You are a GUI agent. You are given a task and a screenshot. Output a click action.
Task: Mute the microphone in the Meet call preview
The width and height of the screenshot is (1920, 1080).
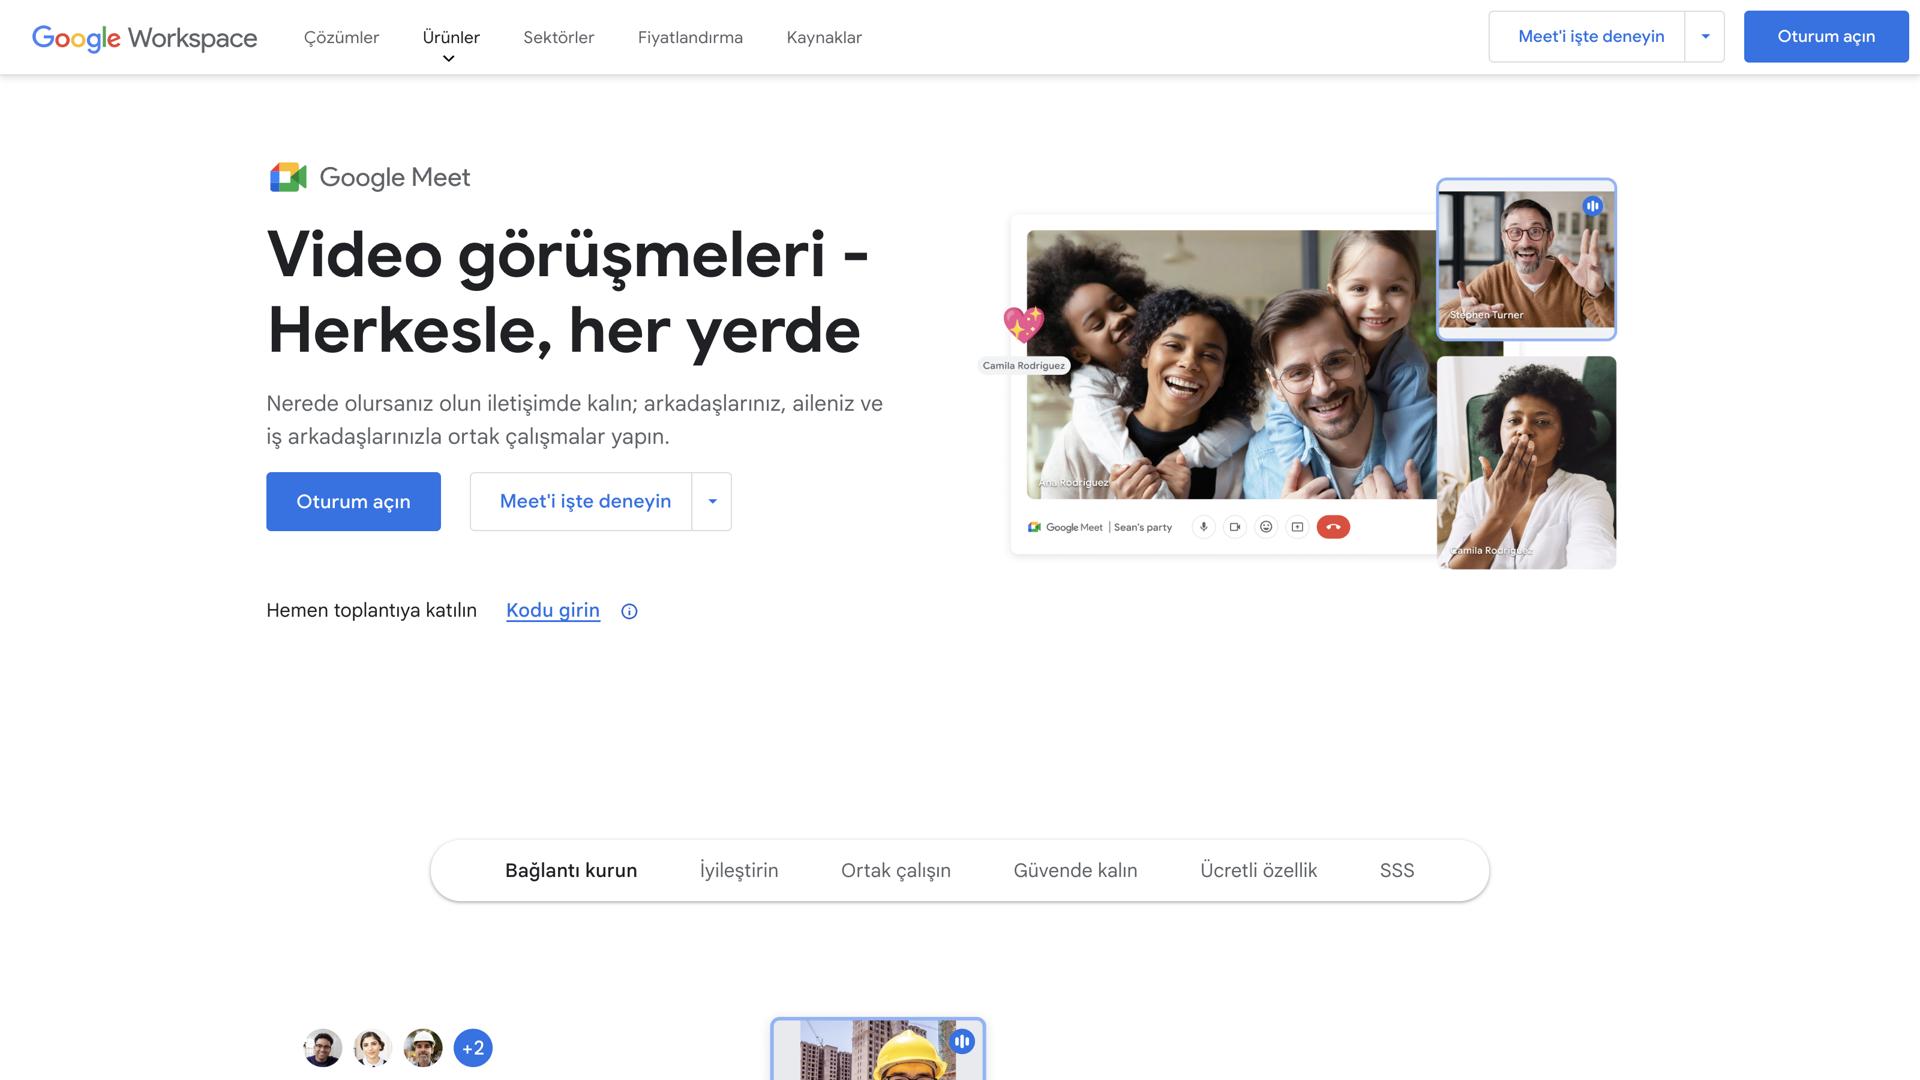pyautogui.click(x=1203, y=527)
